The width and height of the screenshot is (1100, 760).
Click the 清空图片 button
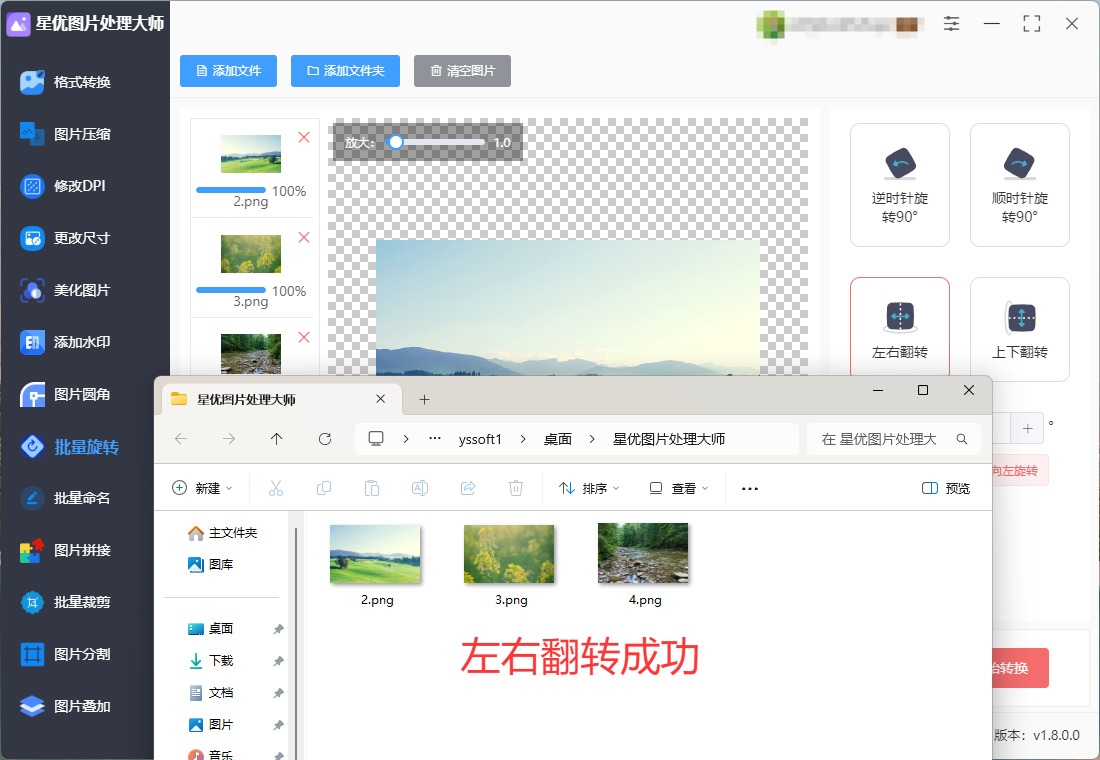tap(462, 71)
